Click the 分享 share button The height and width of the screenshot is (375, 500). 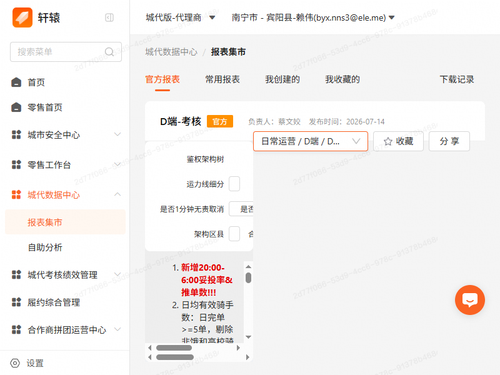tap(449, 141)
